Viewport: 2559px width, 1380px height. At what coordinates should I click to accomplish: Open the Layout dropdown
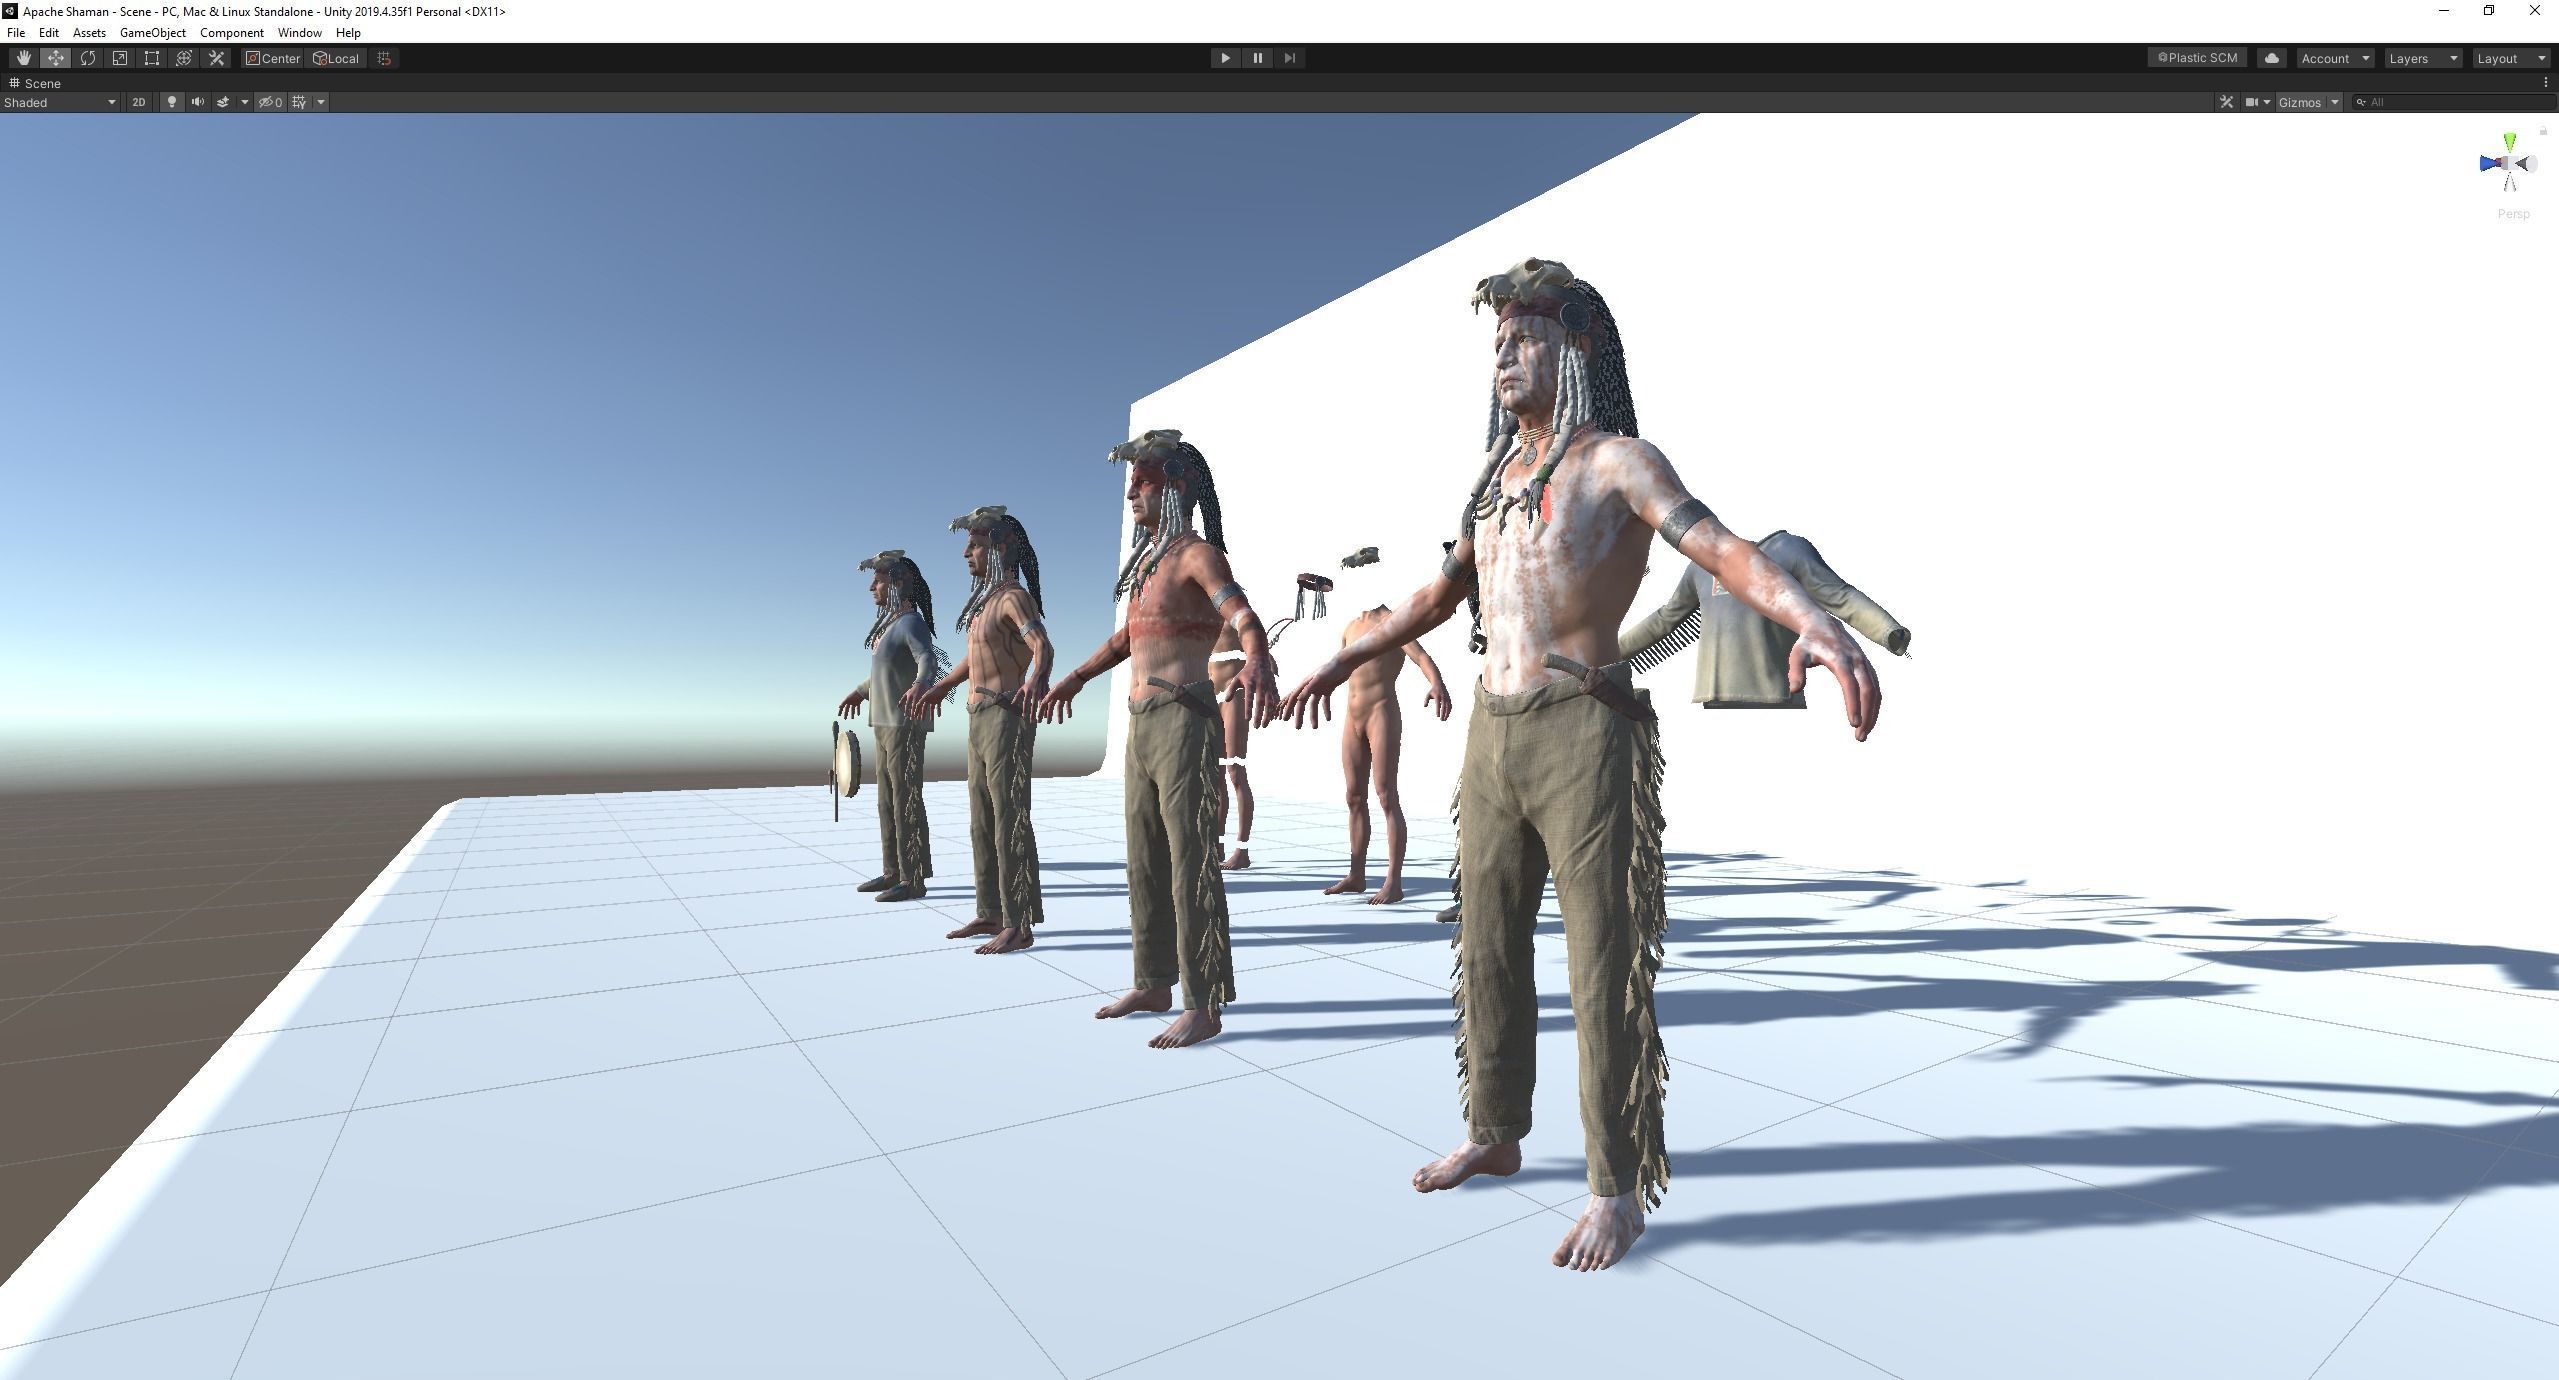(2510, 58)
